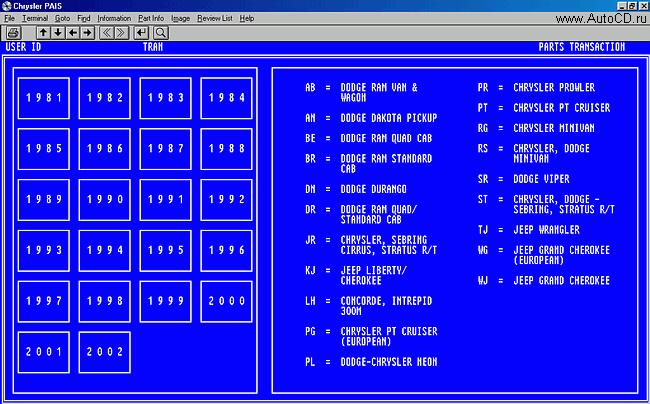Select model year 1996

(x=226, y=251)
